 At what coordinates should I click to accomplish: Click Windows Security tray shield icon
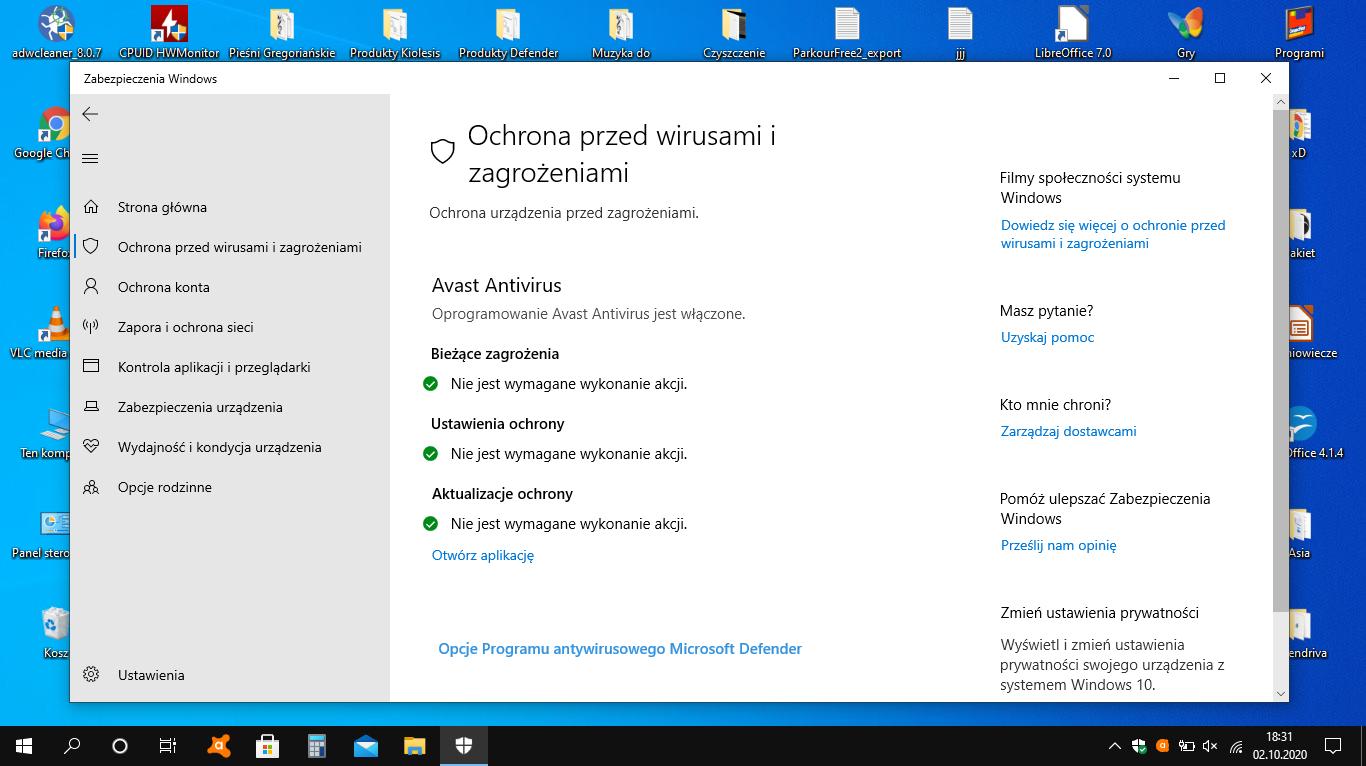(1139, 746)
